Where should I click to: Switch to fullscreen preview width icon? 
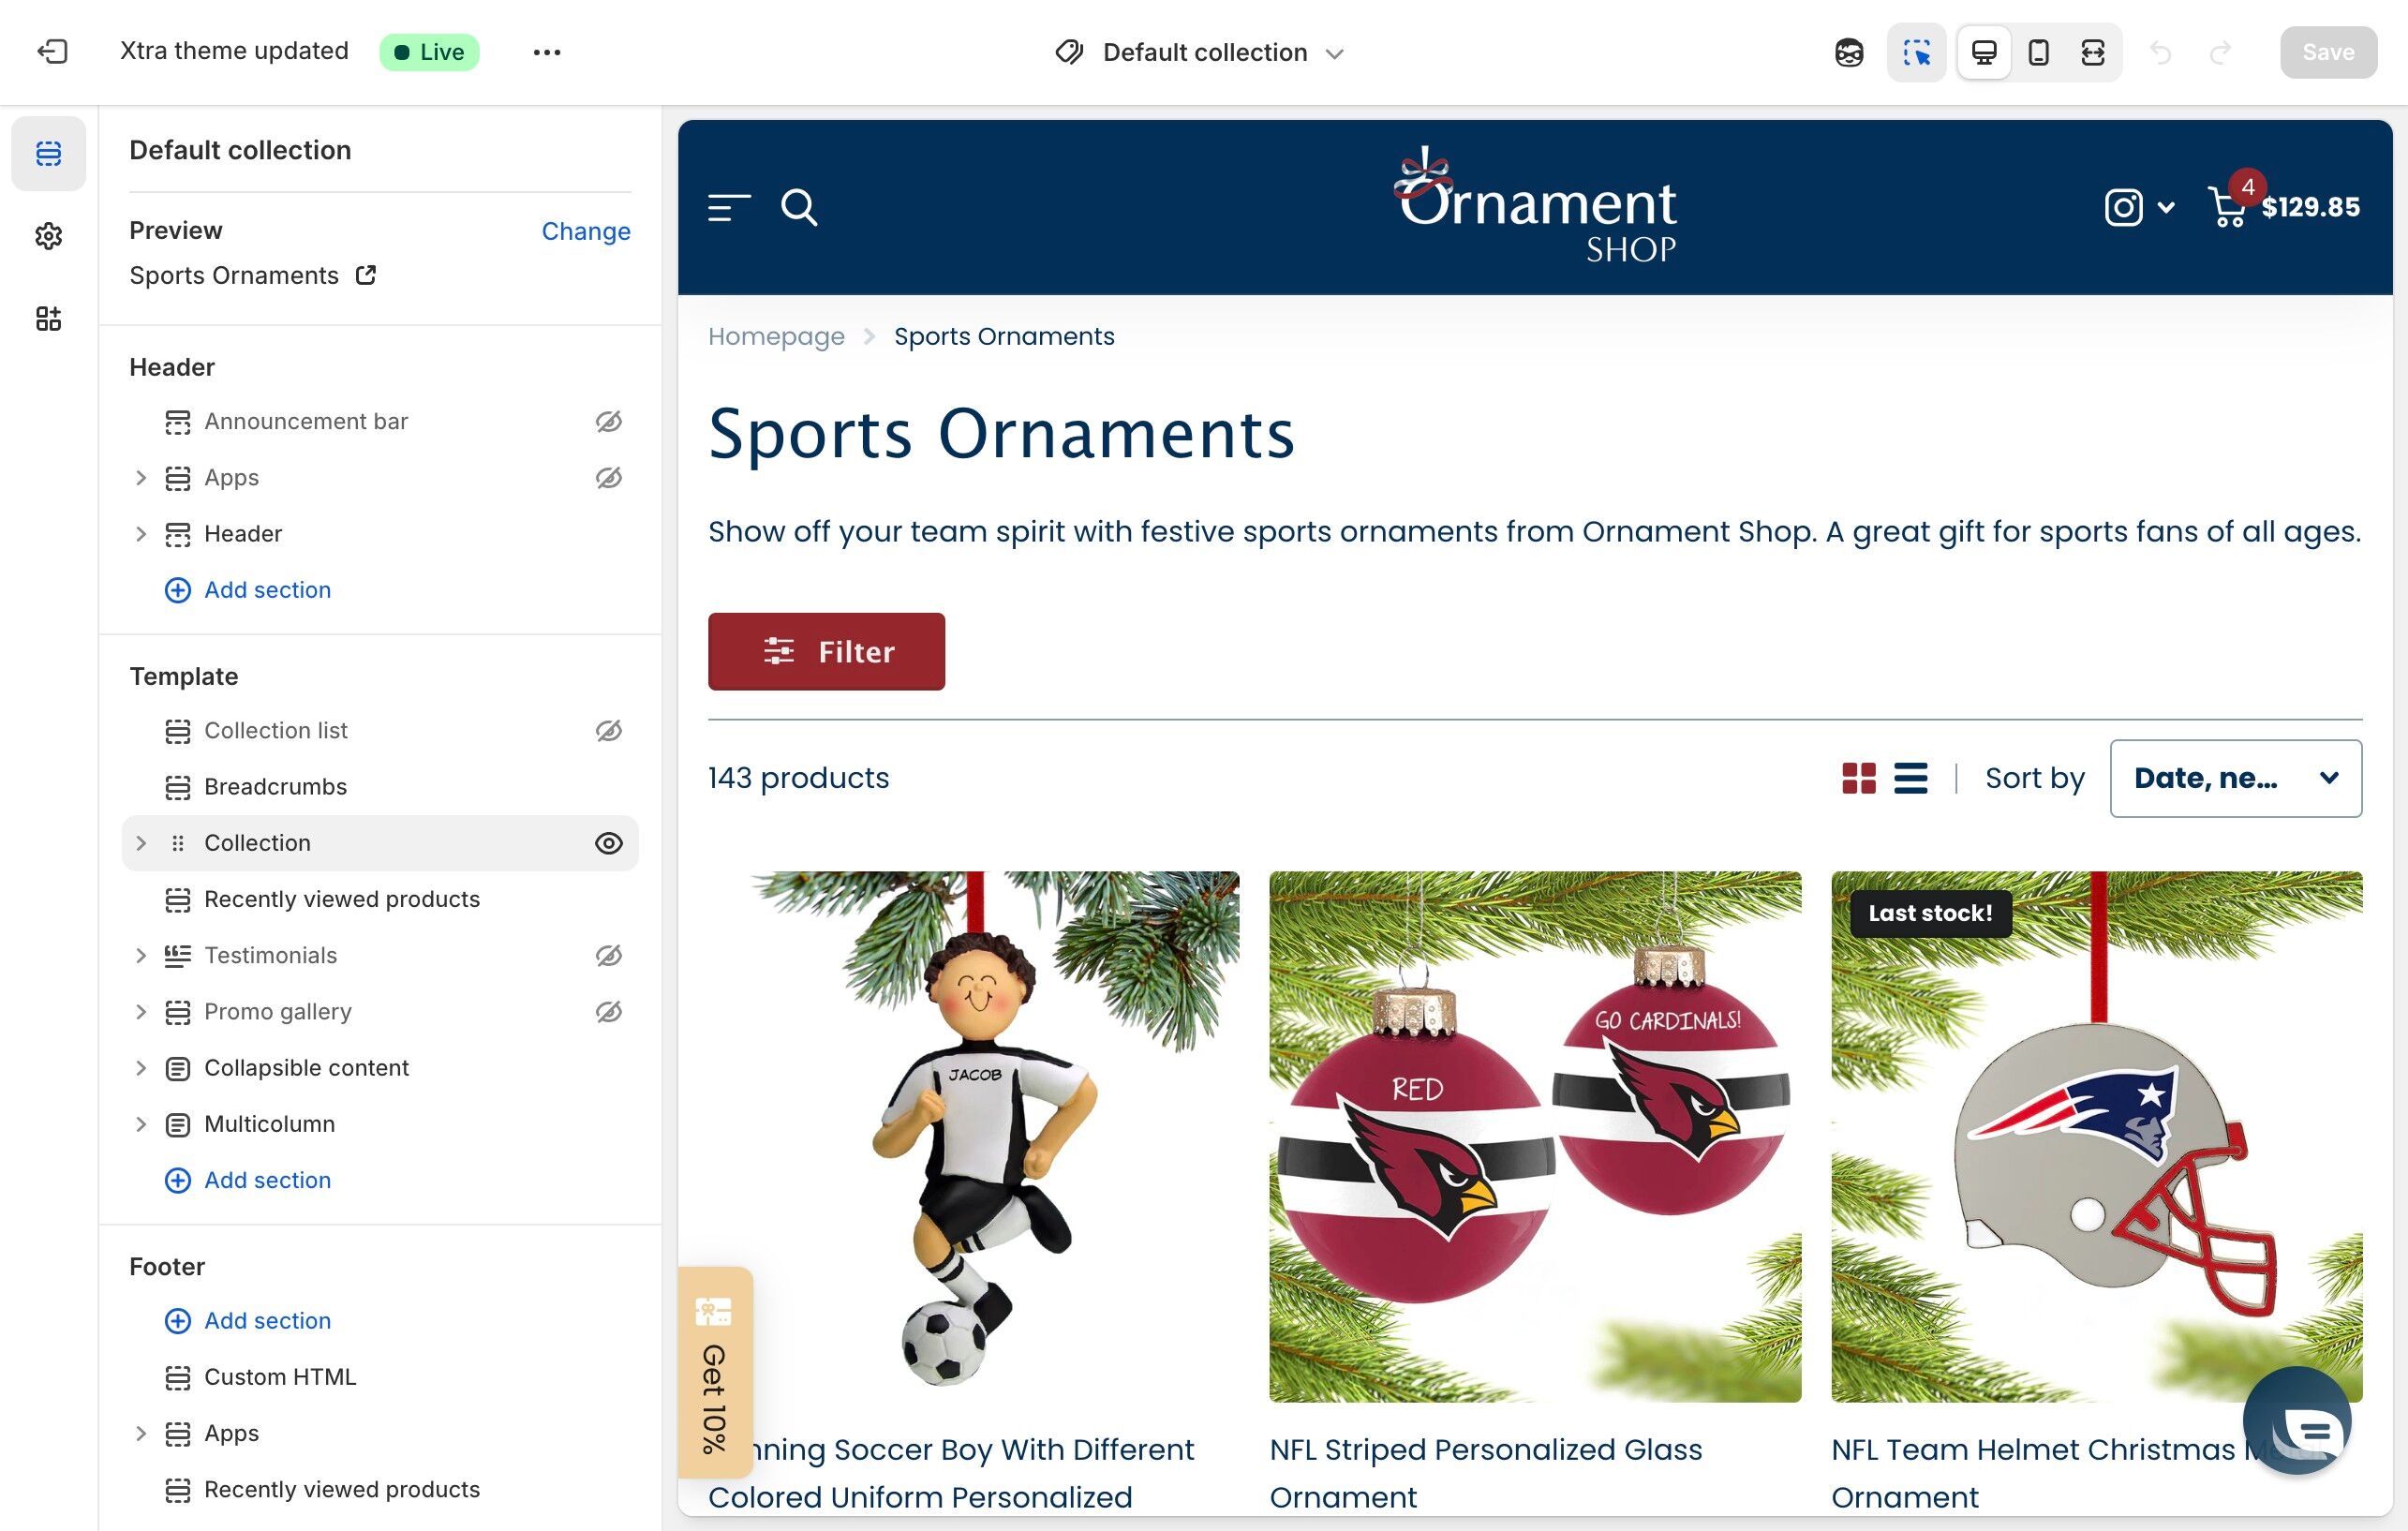[x=2092, y=52]
